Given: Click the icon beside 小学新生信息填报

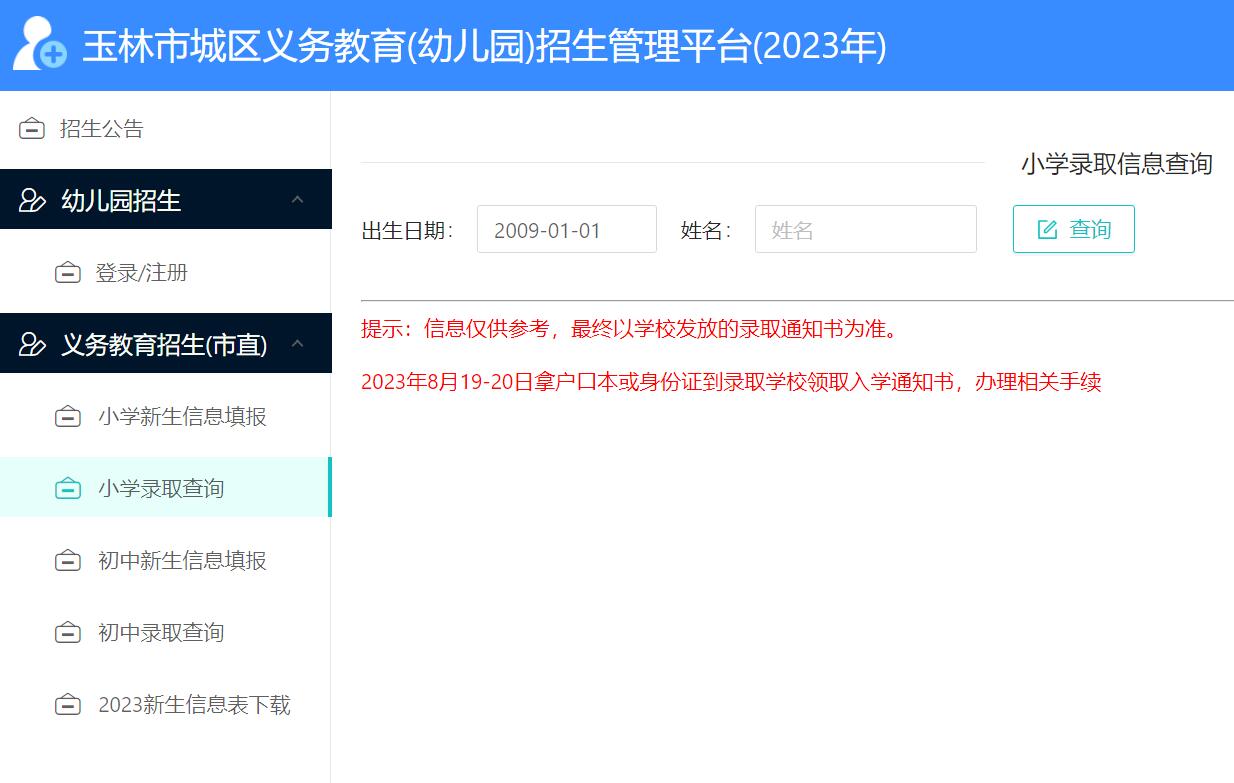Looking at the screenshot, I should (x=67, y=417).
